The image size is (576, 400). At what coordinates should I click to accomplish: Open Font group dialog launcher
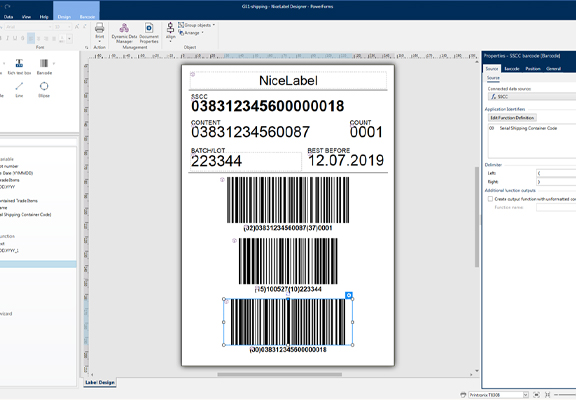[87, 47]
